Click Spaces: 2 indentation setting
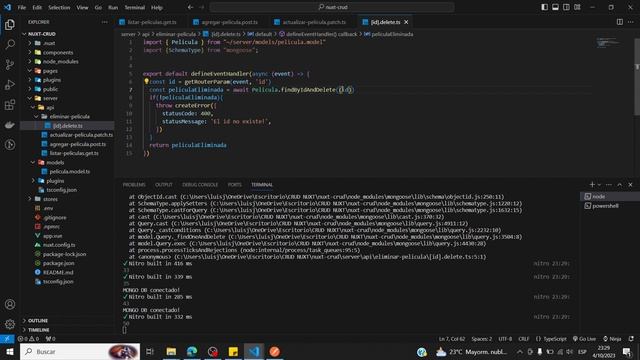The image size is (640, 360). [x=482, y=339]
